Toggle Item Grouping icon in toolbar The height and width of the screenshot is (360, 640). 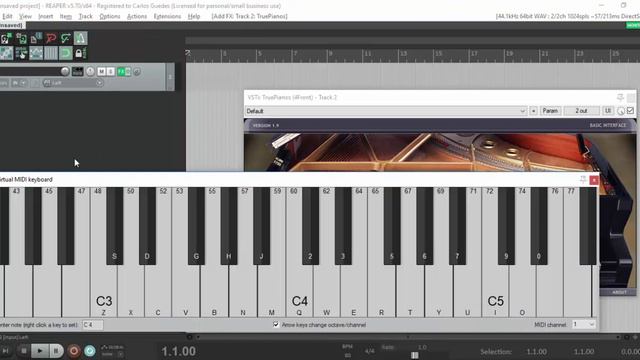click(x=21, y=53)
